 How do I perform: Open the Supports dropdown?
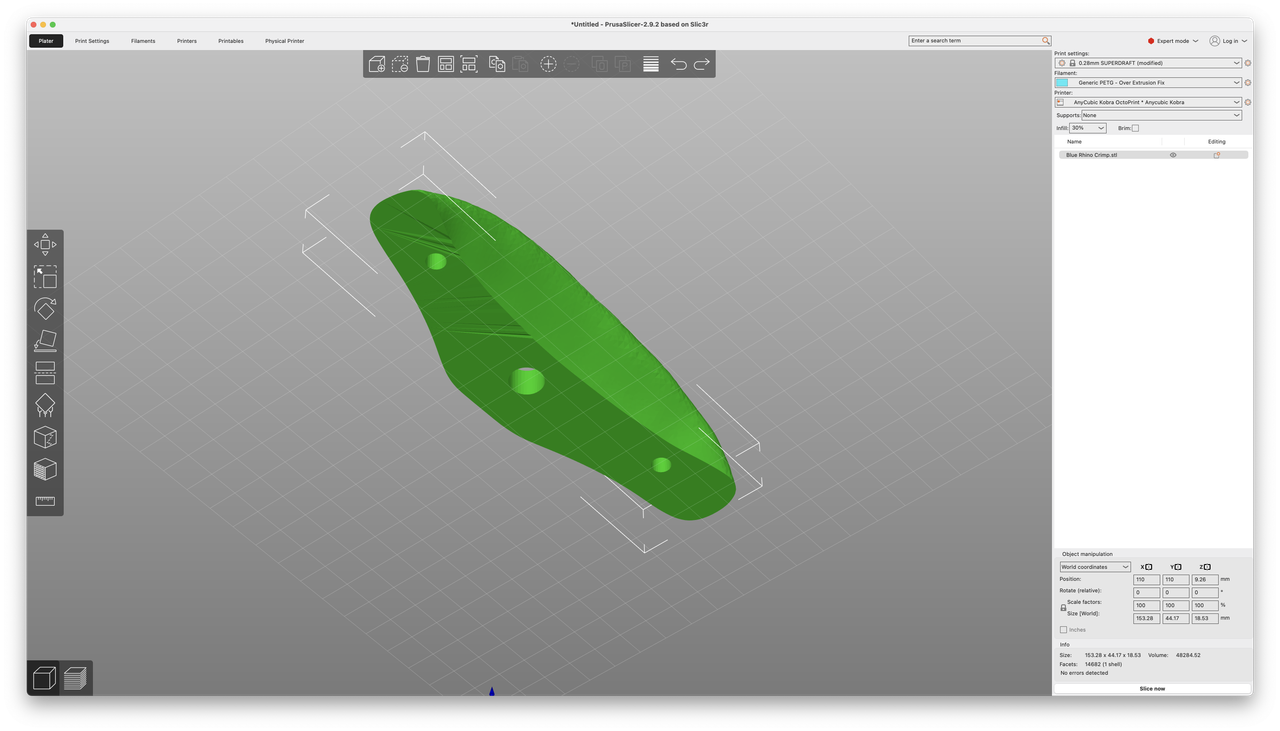coord(1161,115)
